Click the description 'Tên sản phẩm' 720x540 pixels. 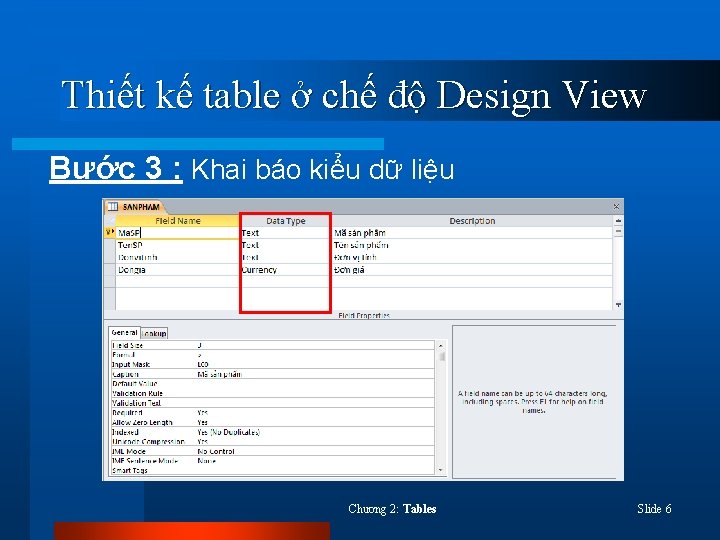click(x=361, y=245)
